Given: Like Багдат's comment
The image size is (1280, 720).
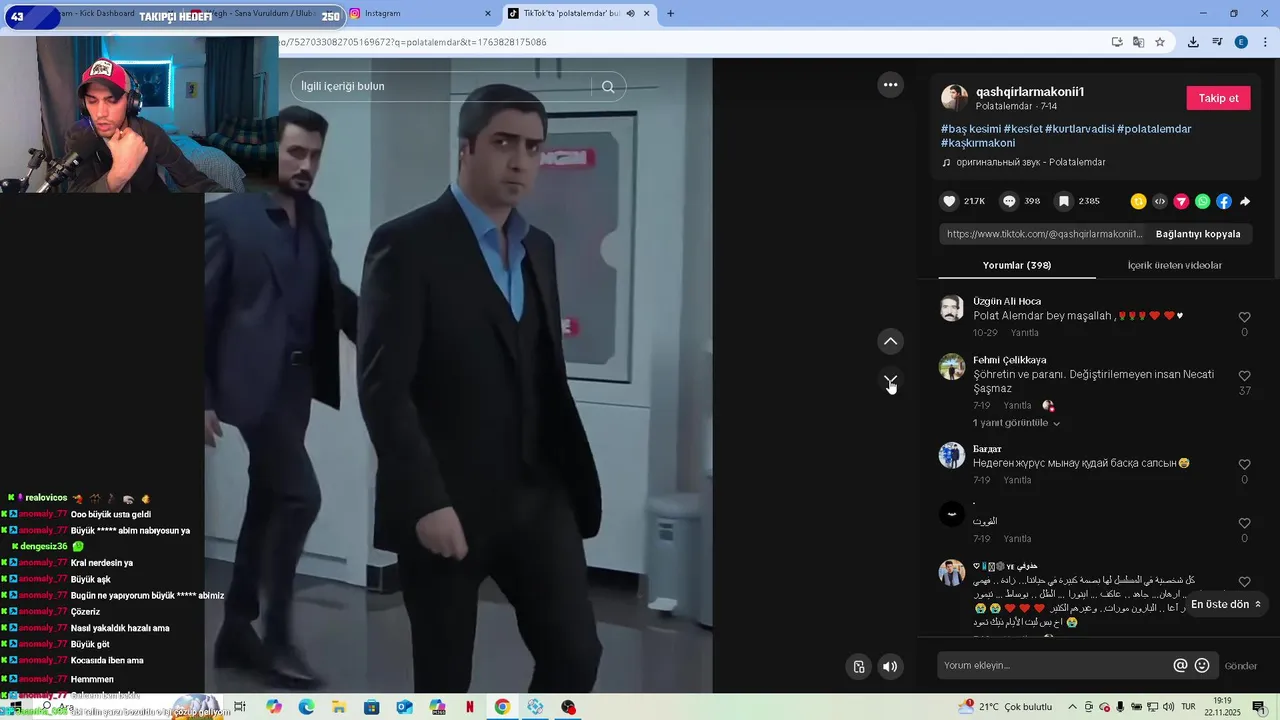Looking at the screenshot, I should click(1244, 464).
